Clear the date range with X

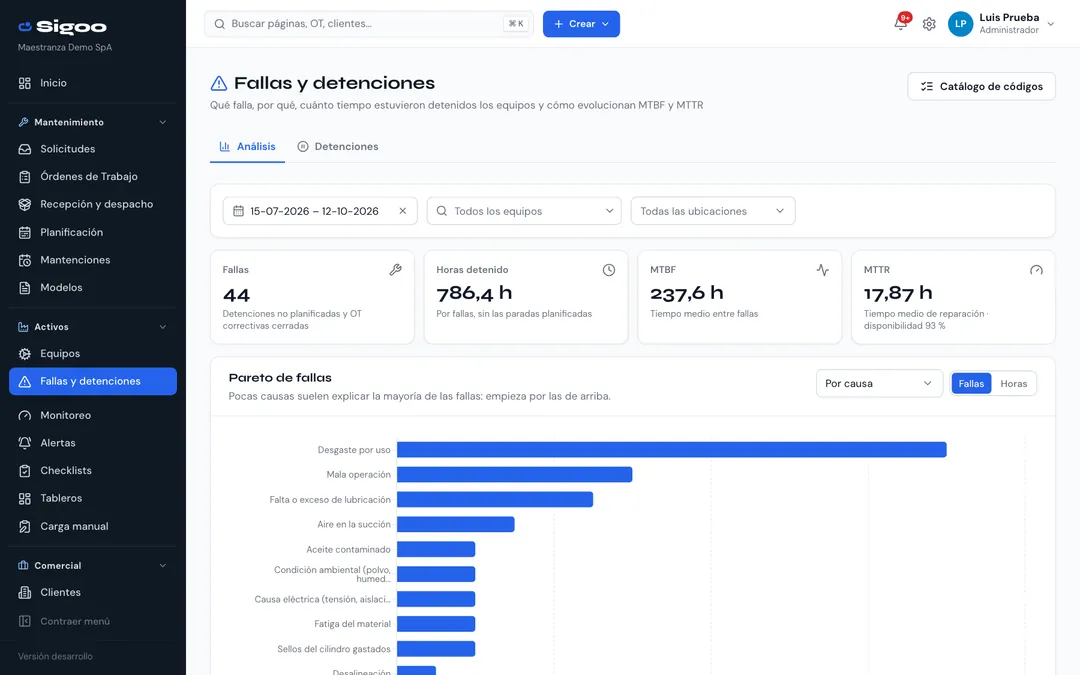pos(403,211)
